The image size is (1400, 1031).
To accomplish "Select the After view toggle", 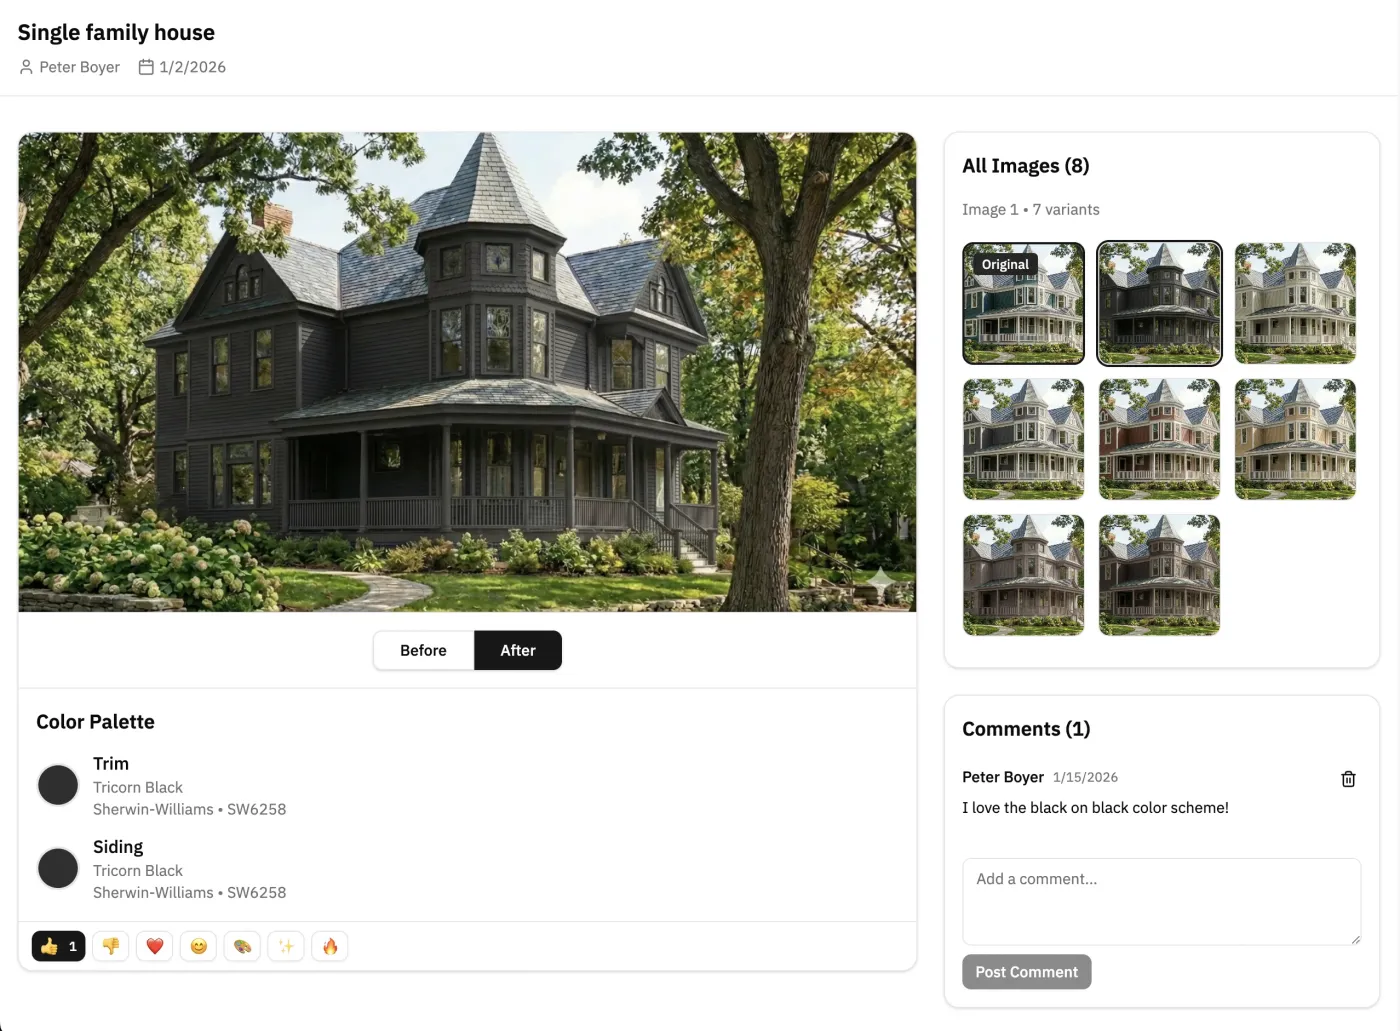I will tap(518, 650).
